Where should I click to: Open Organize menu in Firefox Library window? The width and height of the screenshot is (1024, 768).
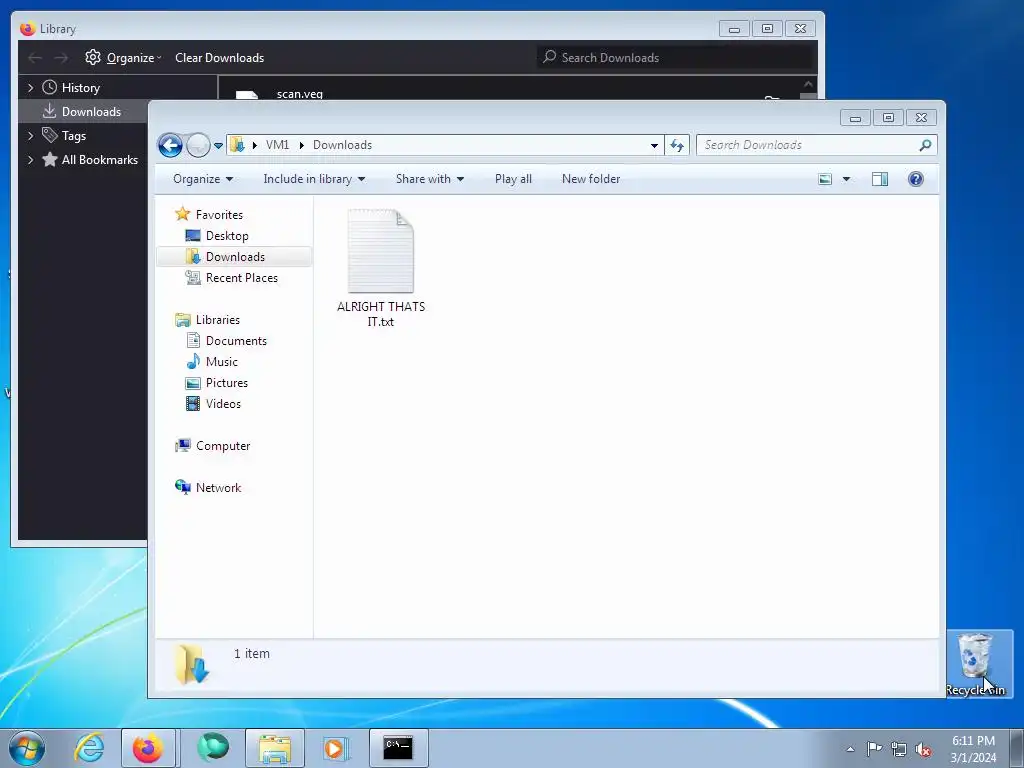pos(123,57)
